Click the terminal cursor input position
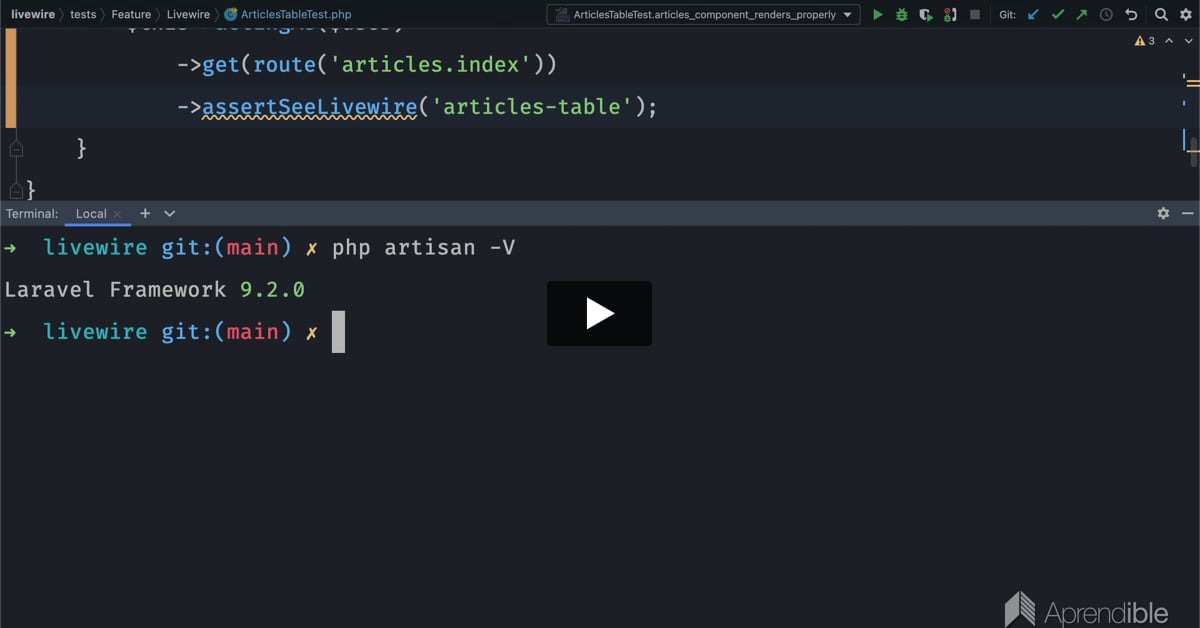Viewport: 1200px width, 628px height. pyautogui.click(x=338, y=331)
